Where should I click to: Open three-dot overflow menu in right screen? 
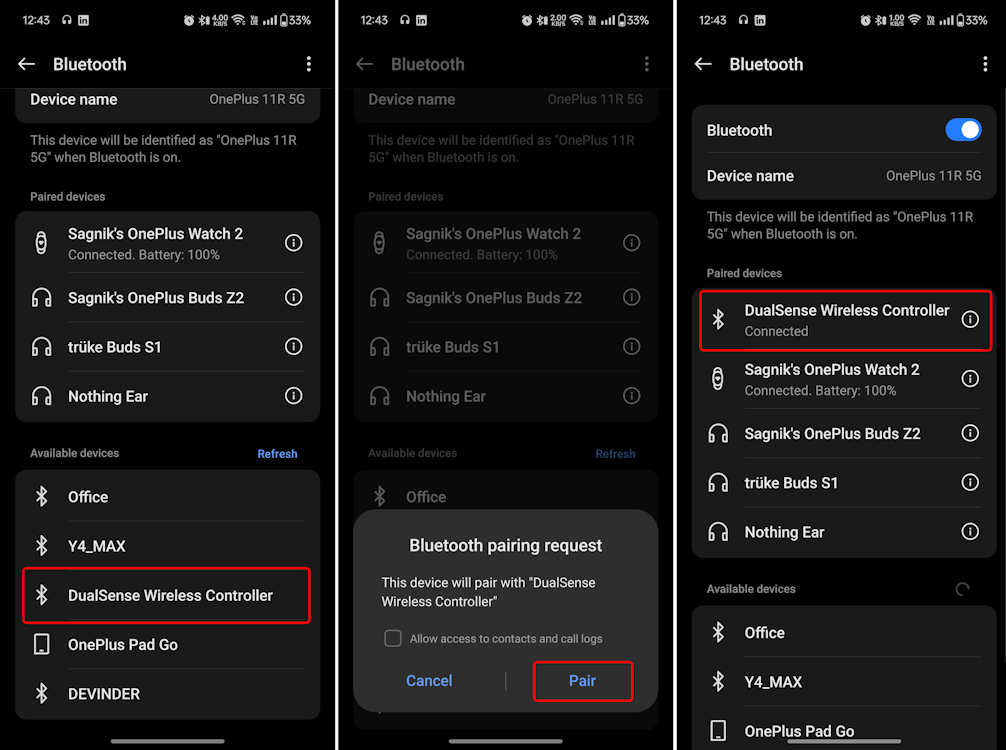[985, 64]
